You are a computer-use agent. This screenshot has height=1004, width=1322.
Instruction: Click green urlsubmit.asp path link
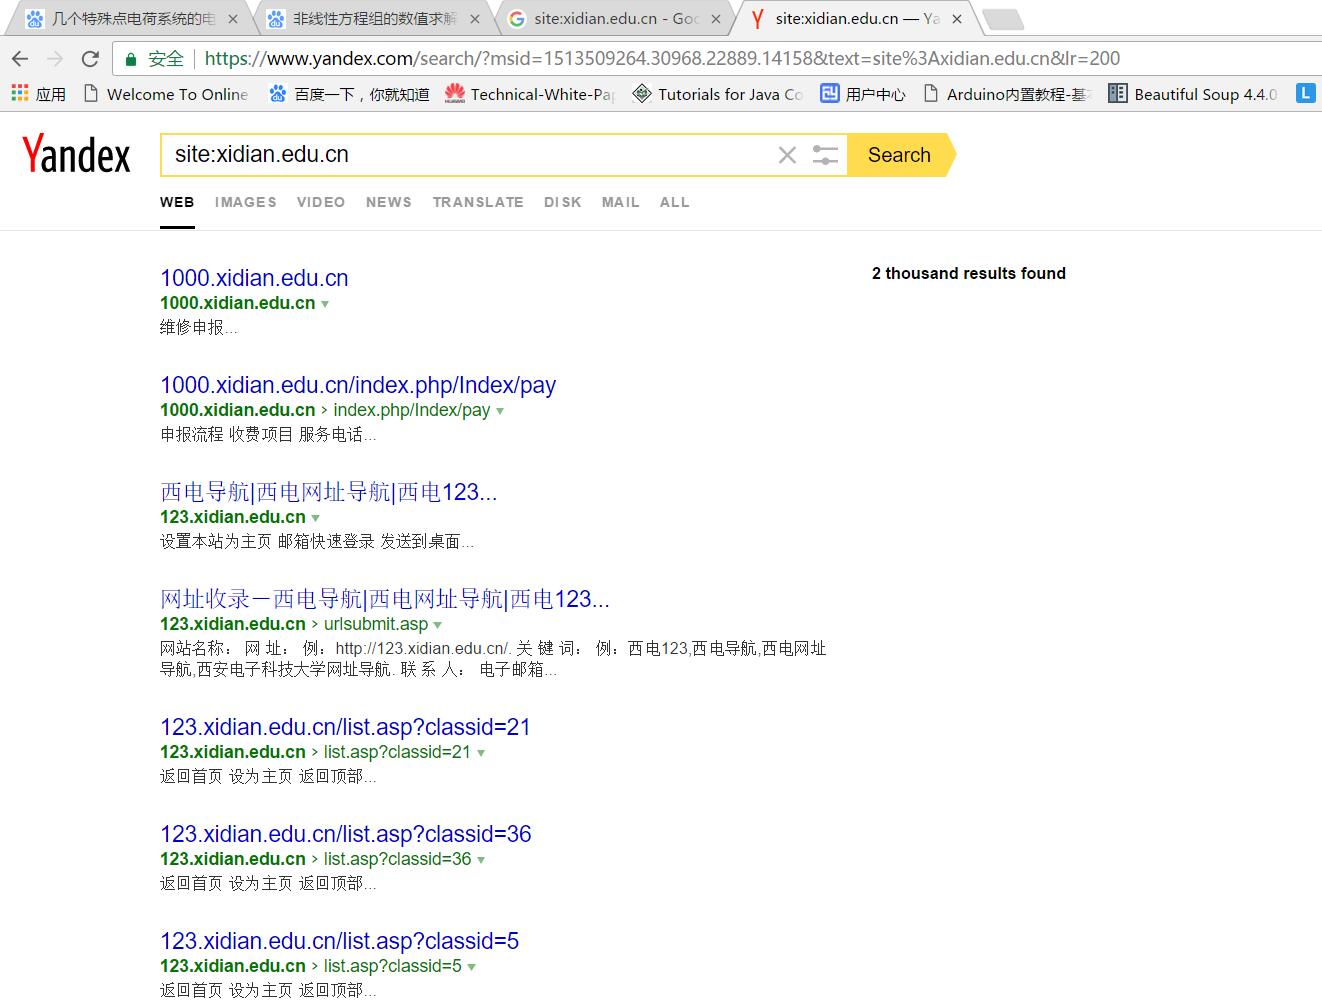[x=376, y=624]
